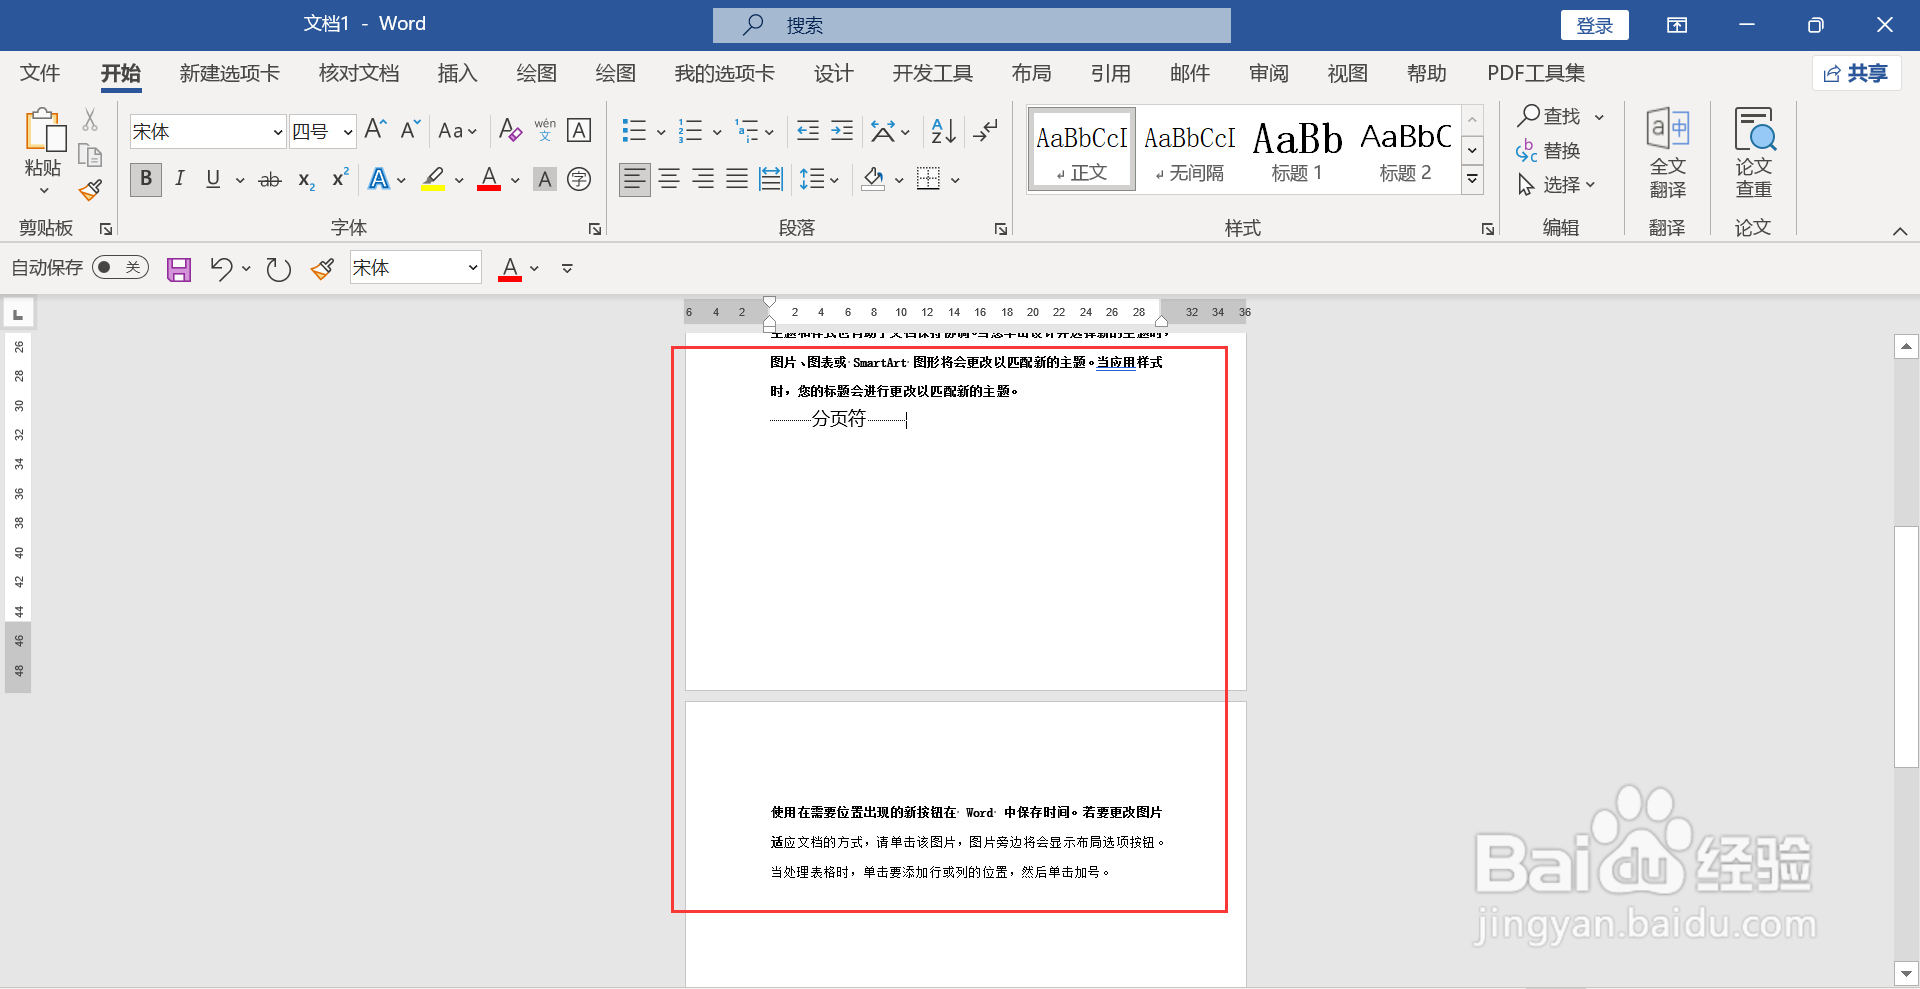Toggle AutoSave switch
The image size is (1920, 989).
(120, 267)
